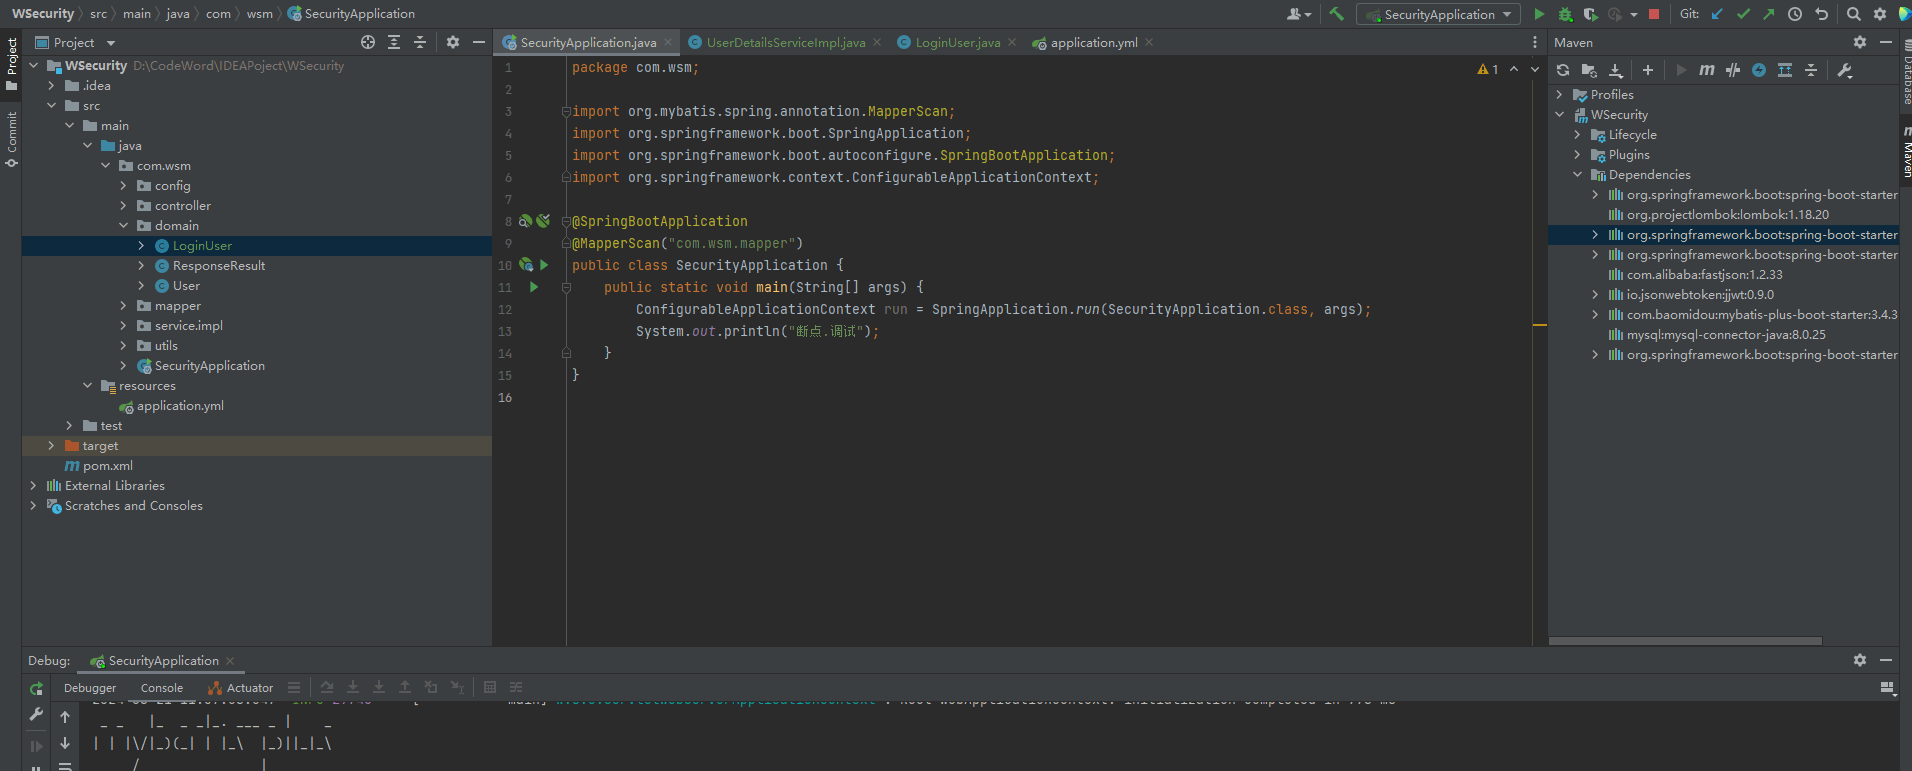The width and height of the screenshot is (1912, 771).
Task: Click the warning indicator in the editor
Action: (x=1487, y=69)
